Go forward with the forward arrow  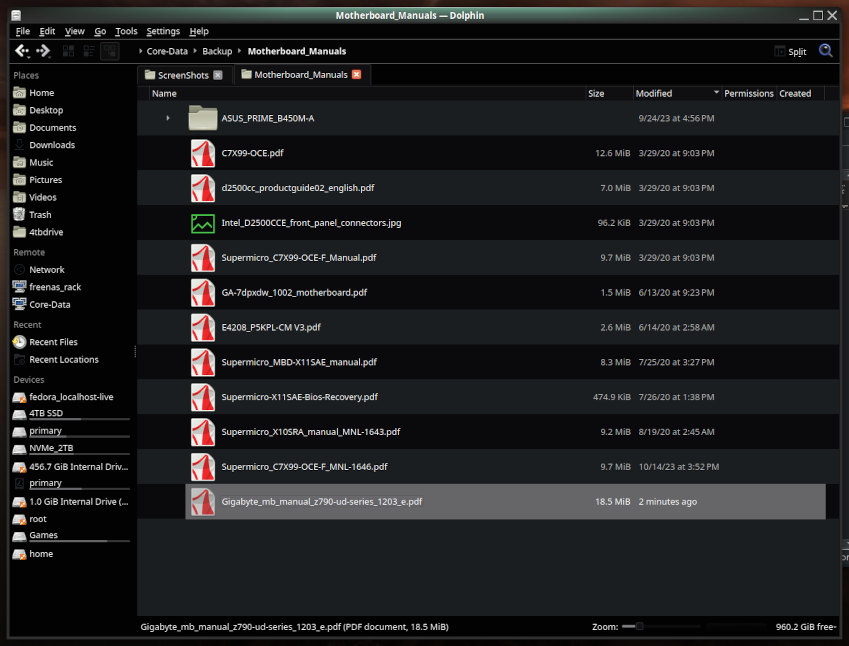(x=43, y=51)
